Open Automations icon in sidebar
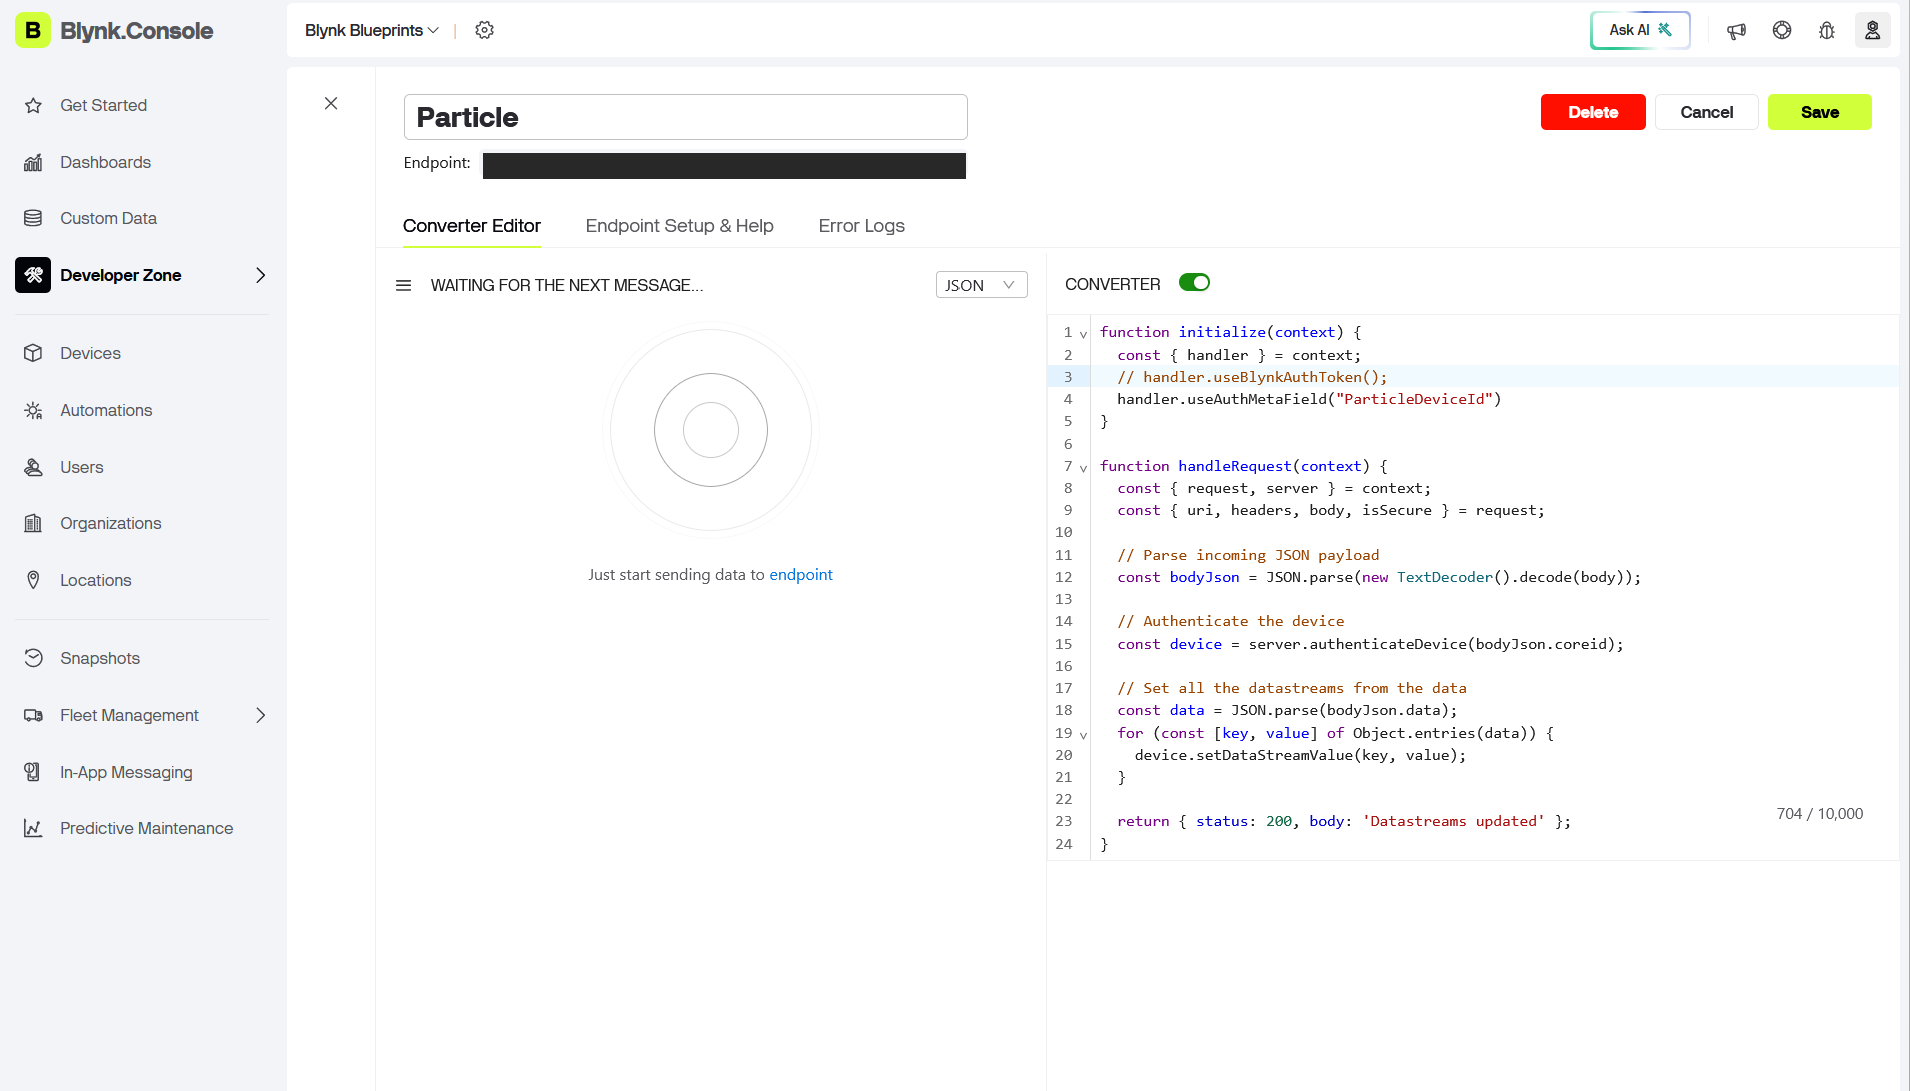This screenshot has height=1091, width=1910. (x=33, y=410)
